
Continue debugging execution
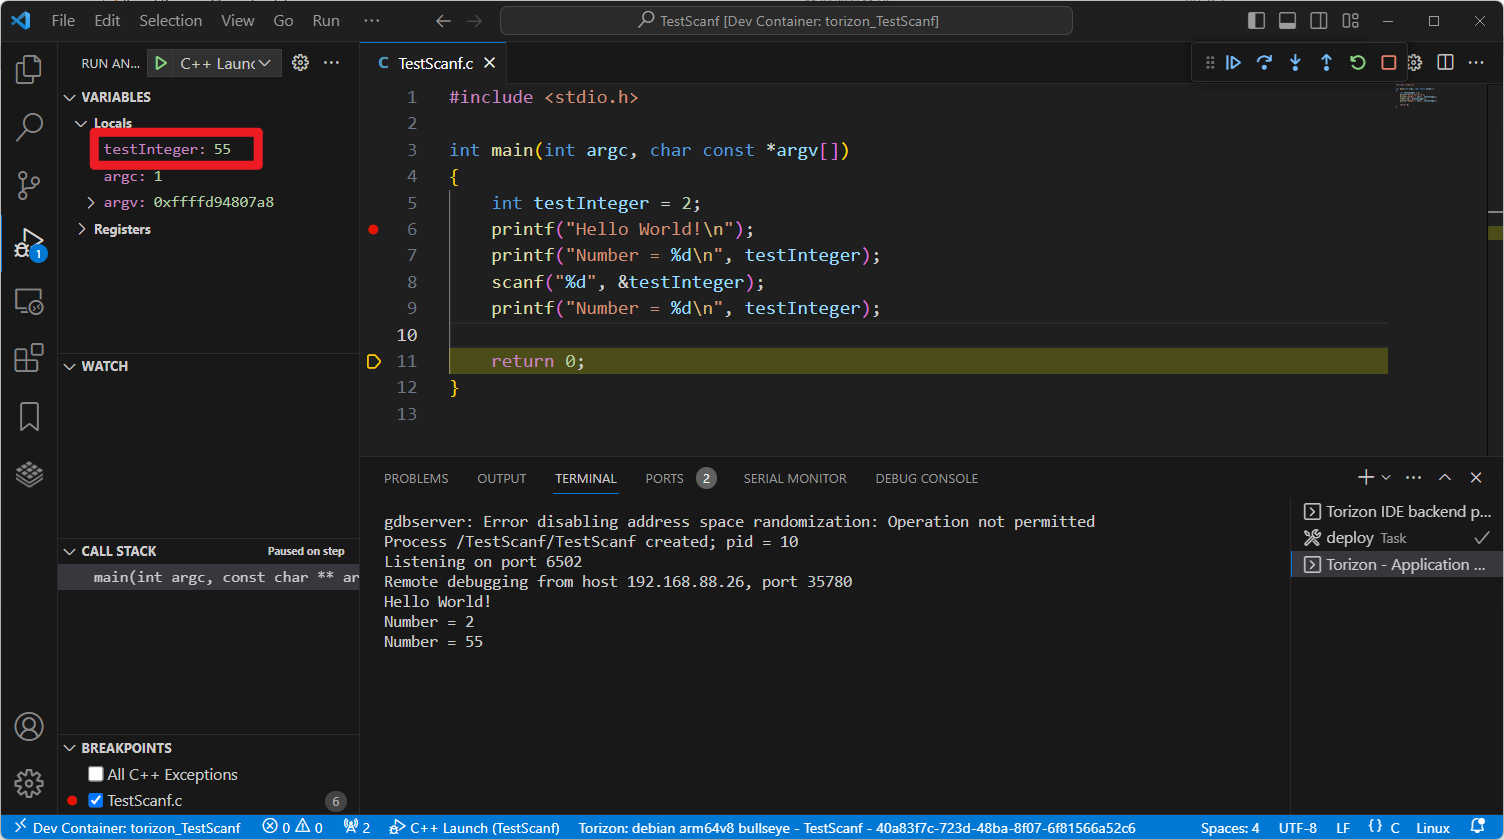(x=1233, y=62)
